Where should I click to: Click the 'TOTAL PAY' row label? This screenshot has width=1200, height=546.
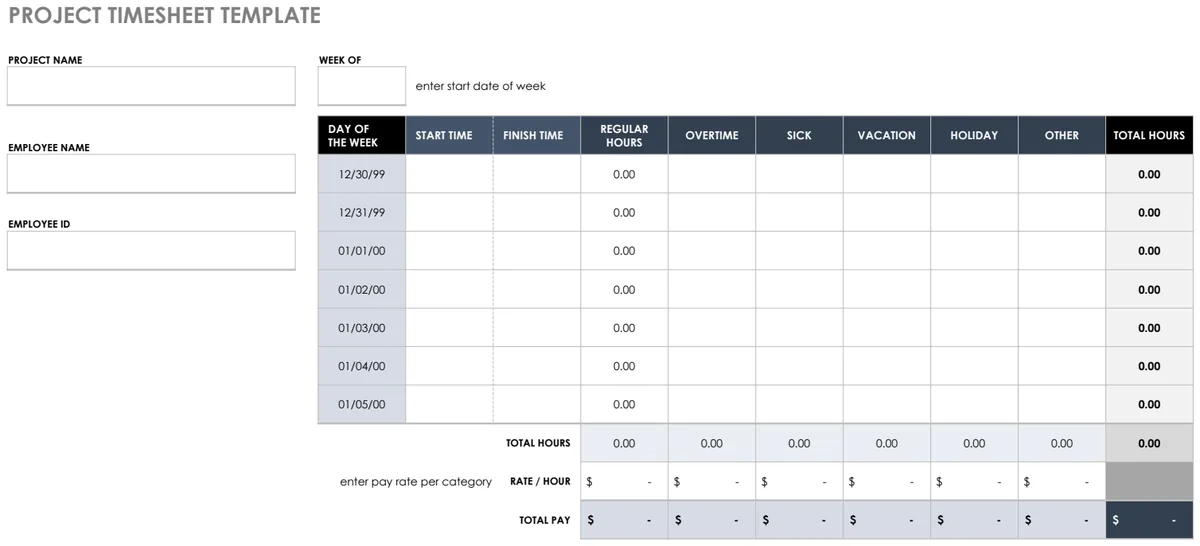[x=545, y=520]
